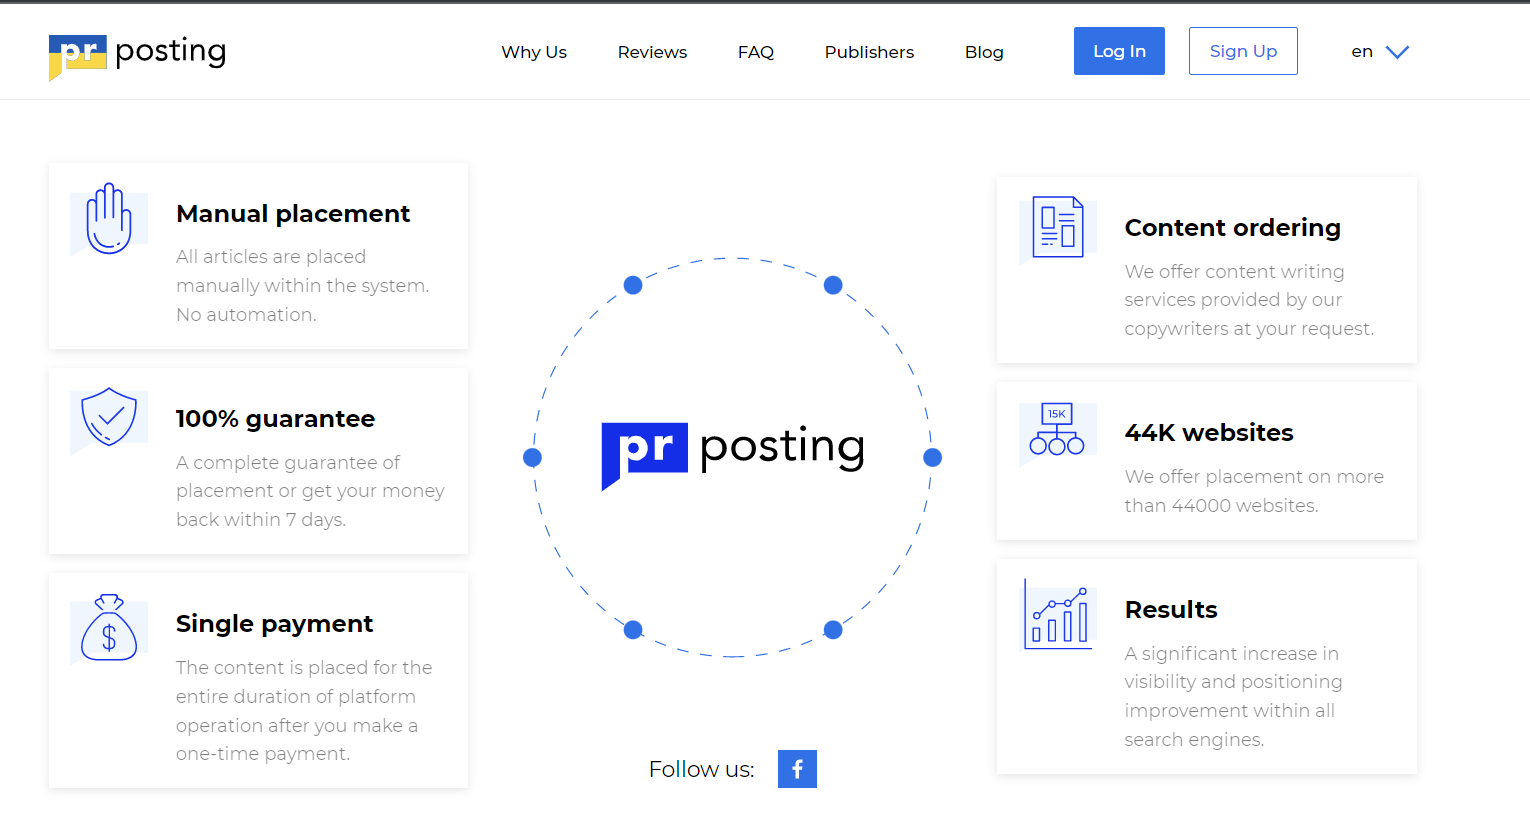Select the 44K websites heading
1530x831 pixels.
(1209, 433)
